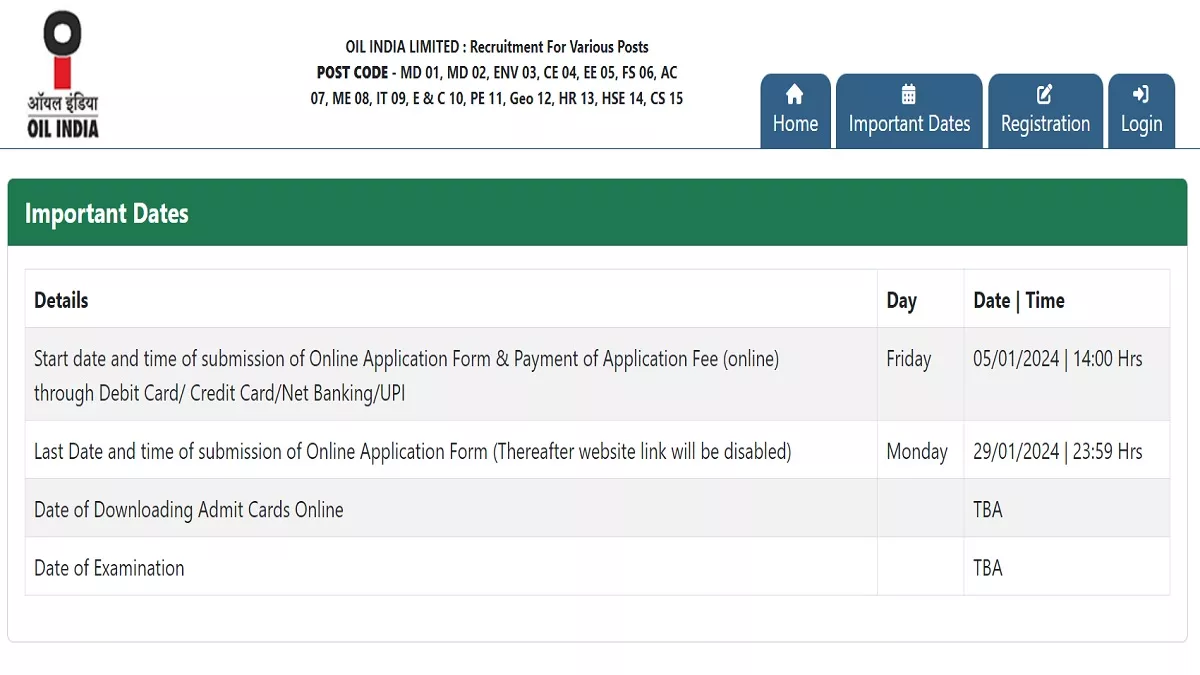Click the sign-in arrow icon above Login
This screenshot has height=675, width=1200.
tap(1141, 94)
